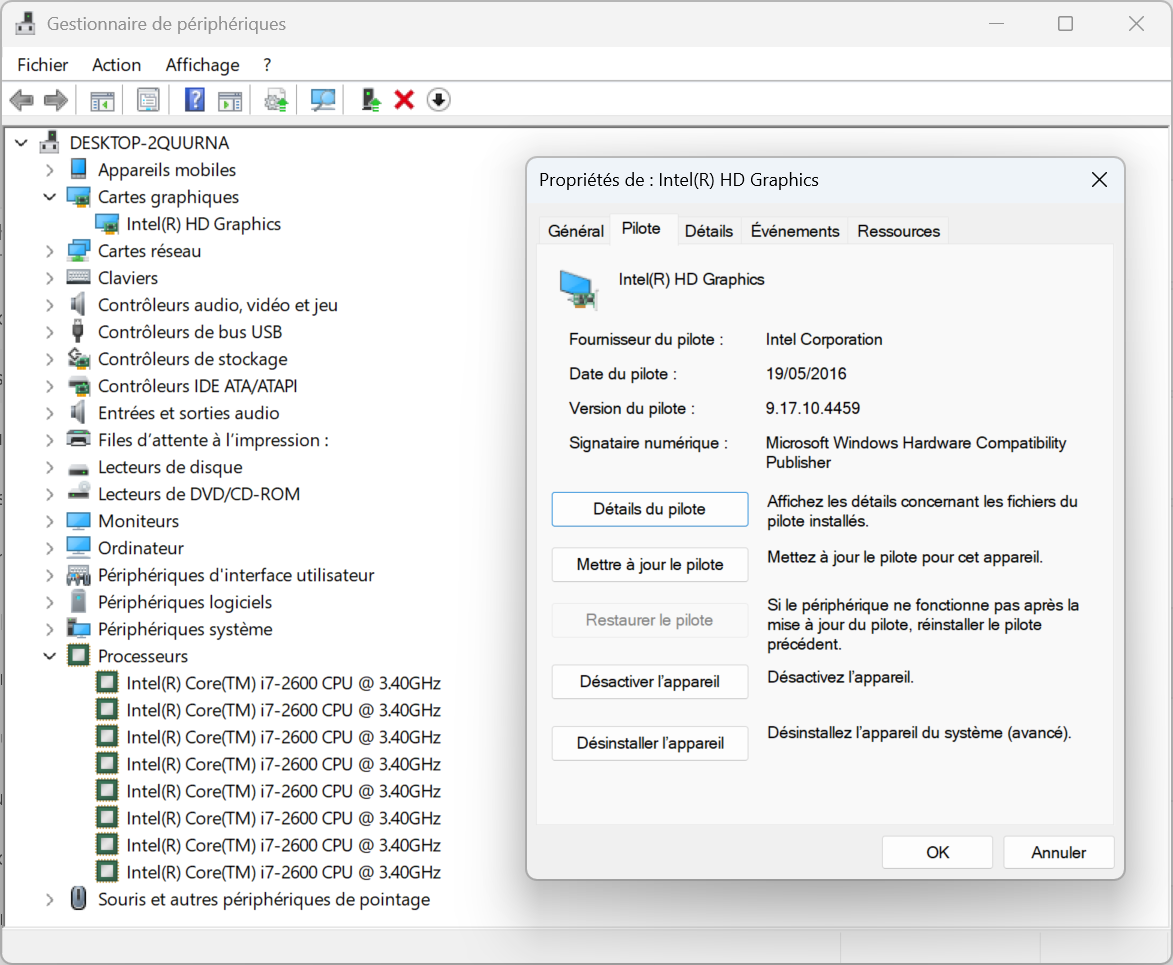1173x965 pixels.
Task: Click the Intel Corporation provider value
Action: (x=824, y=340)
